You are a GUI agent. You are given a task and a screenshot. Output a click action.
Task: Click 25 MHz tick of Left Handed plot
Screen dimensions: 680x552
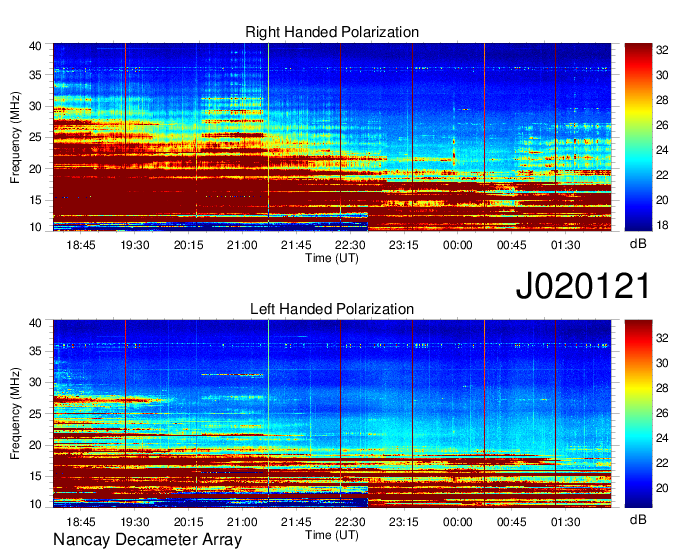(x=35, y=414)
